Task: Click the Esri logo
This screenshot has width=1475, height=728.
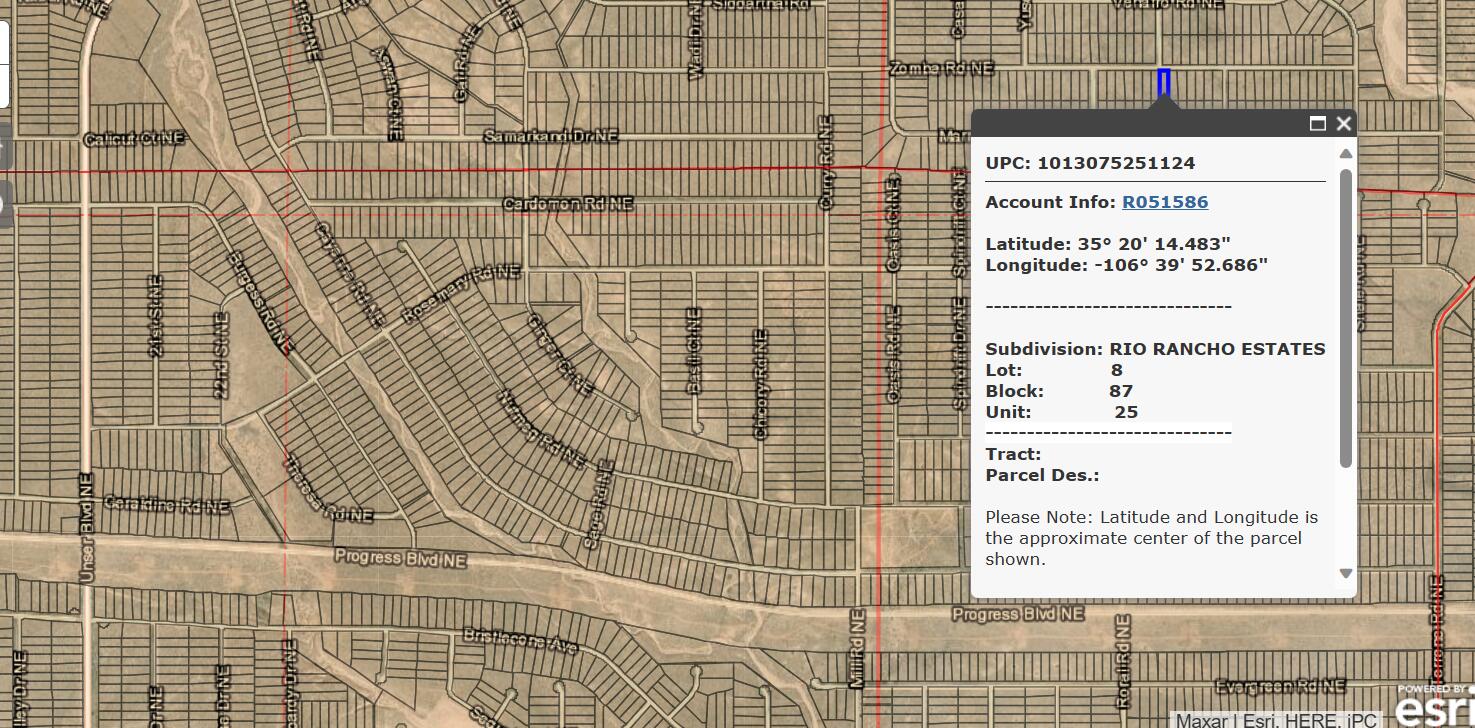Action: coord(1434,707)
